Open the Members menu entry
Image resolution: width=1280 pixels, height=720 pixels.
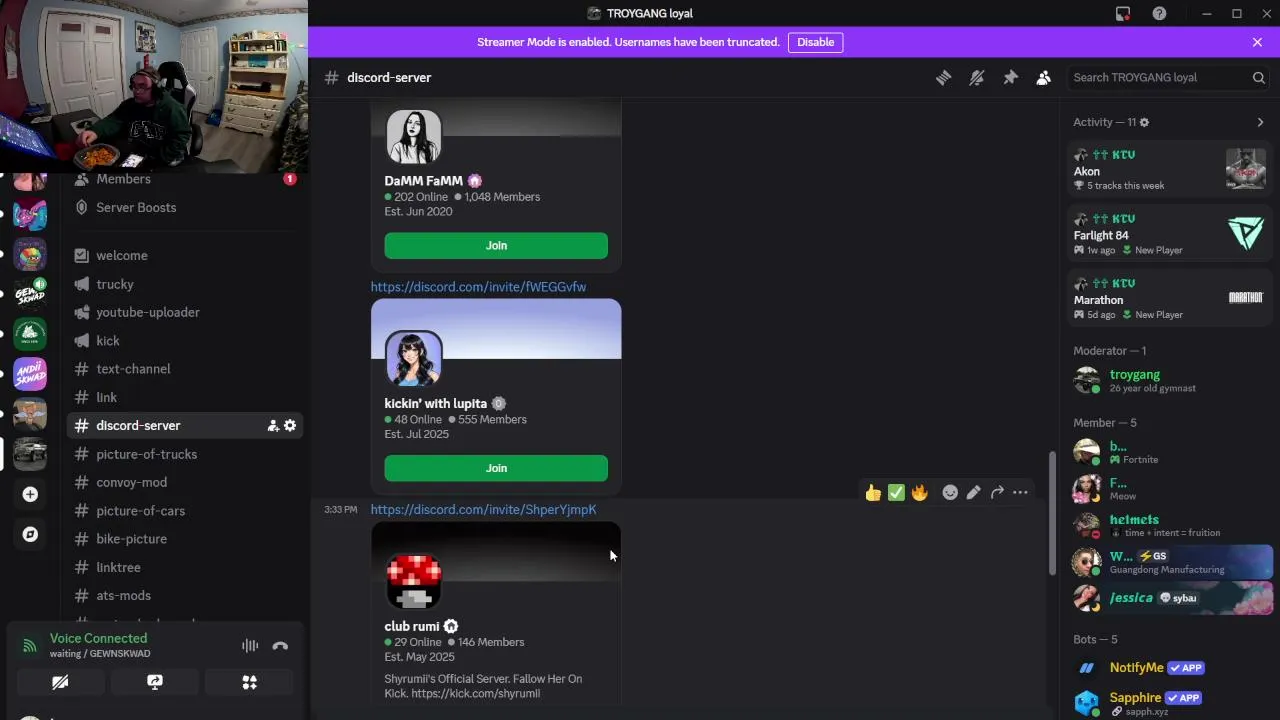[185, 179]
